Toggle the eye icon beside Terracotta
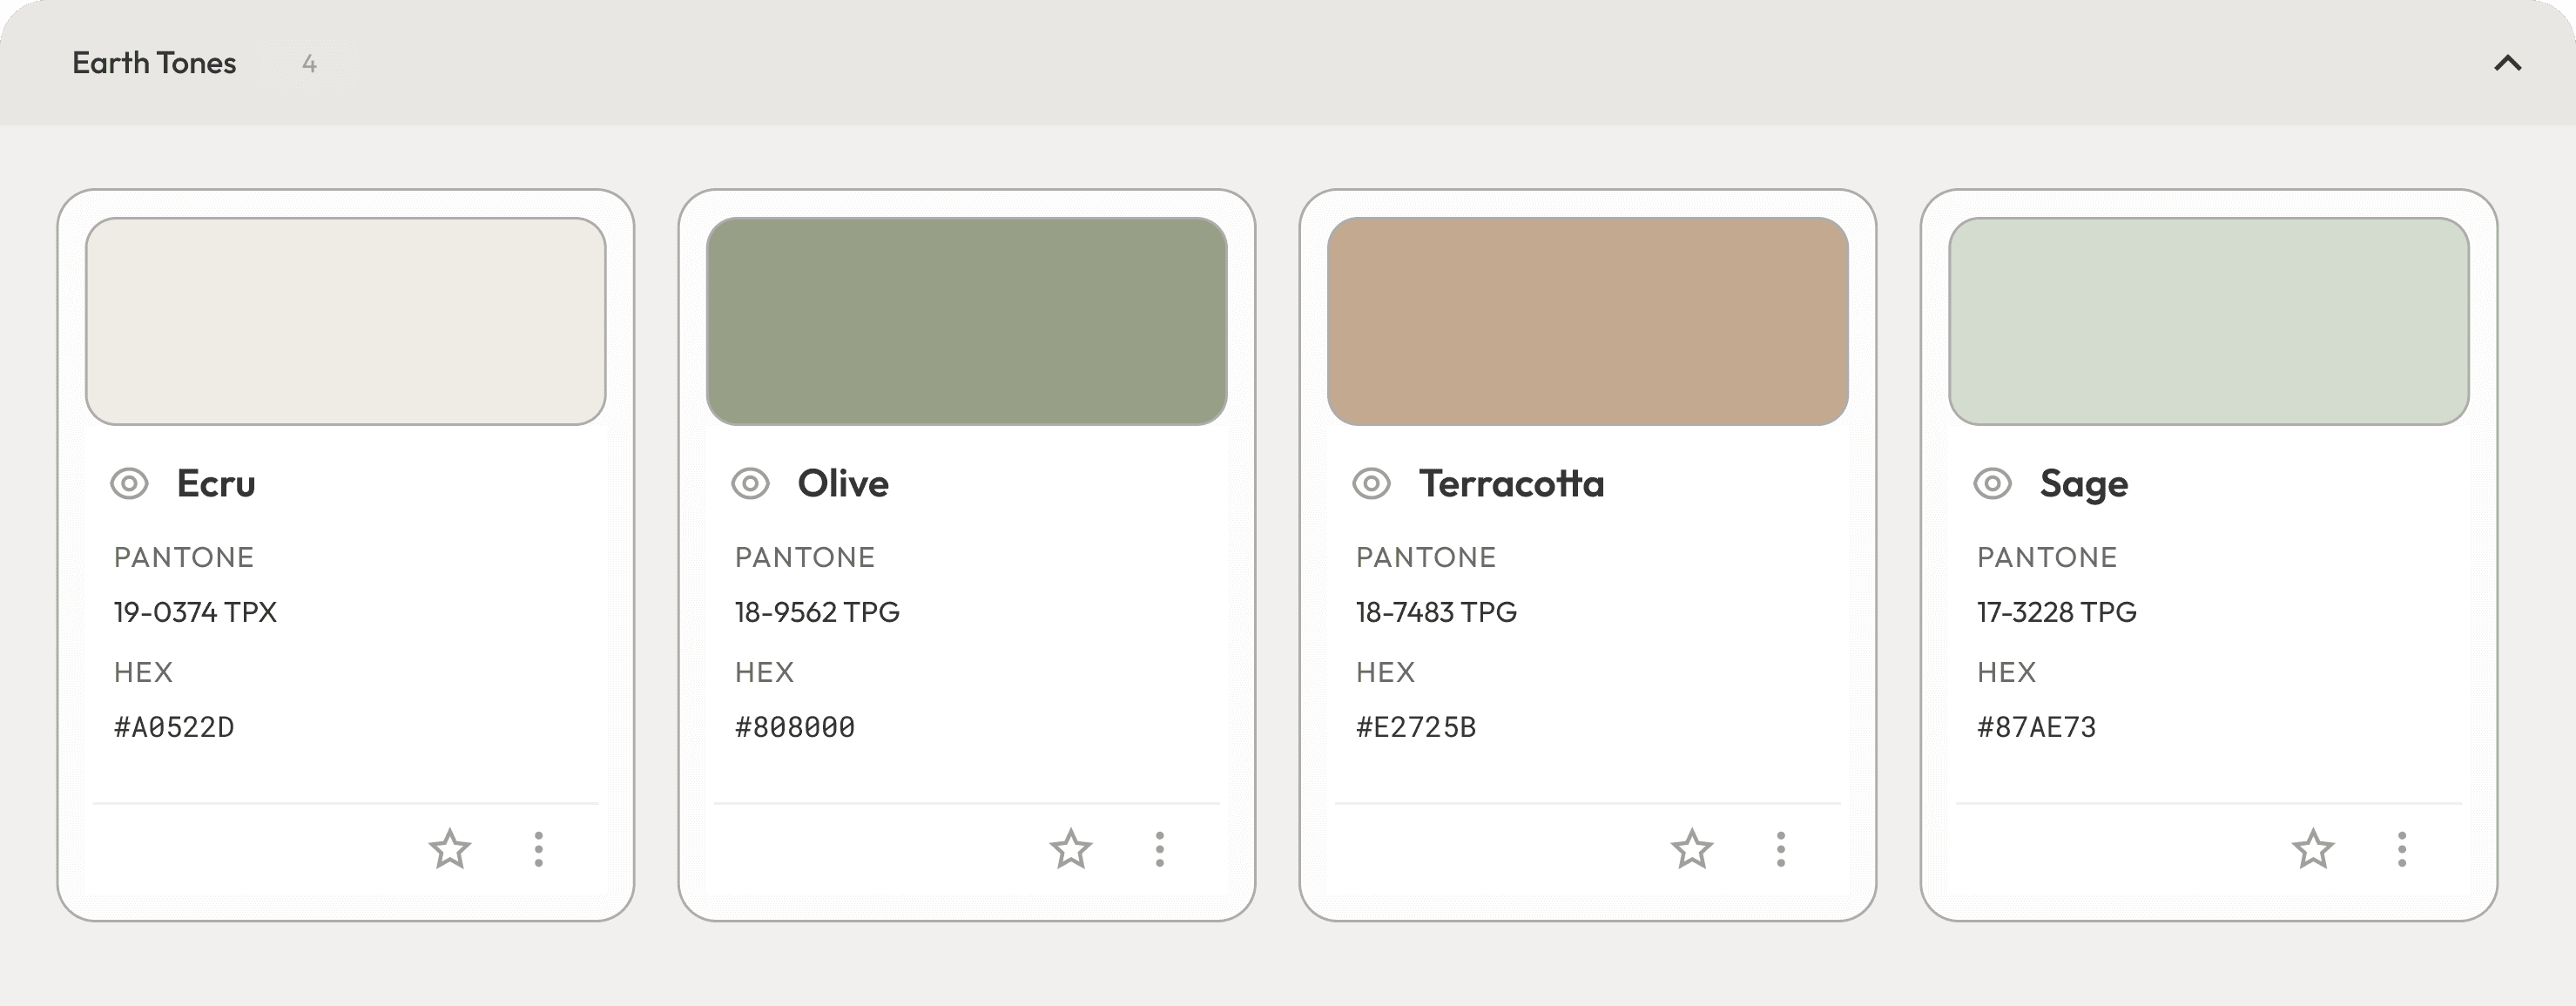The image size is (2576, 1006). [1371, 484]
